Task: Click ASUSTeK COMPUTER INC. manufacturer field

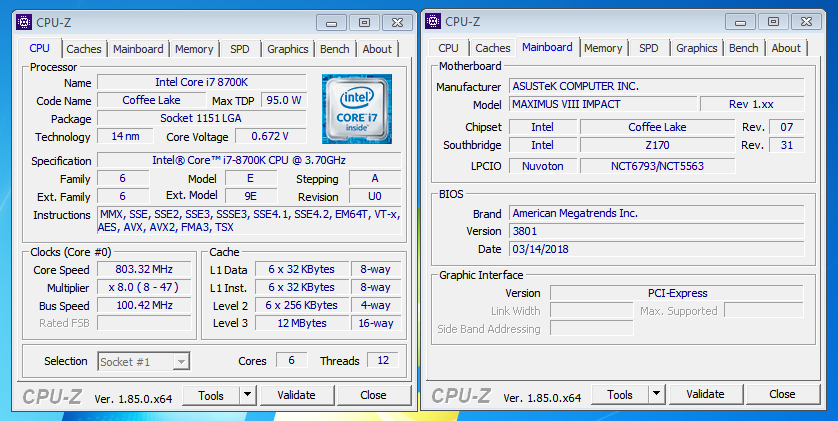Action: [x=657, y=86]
